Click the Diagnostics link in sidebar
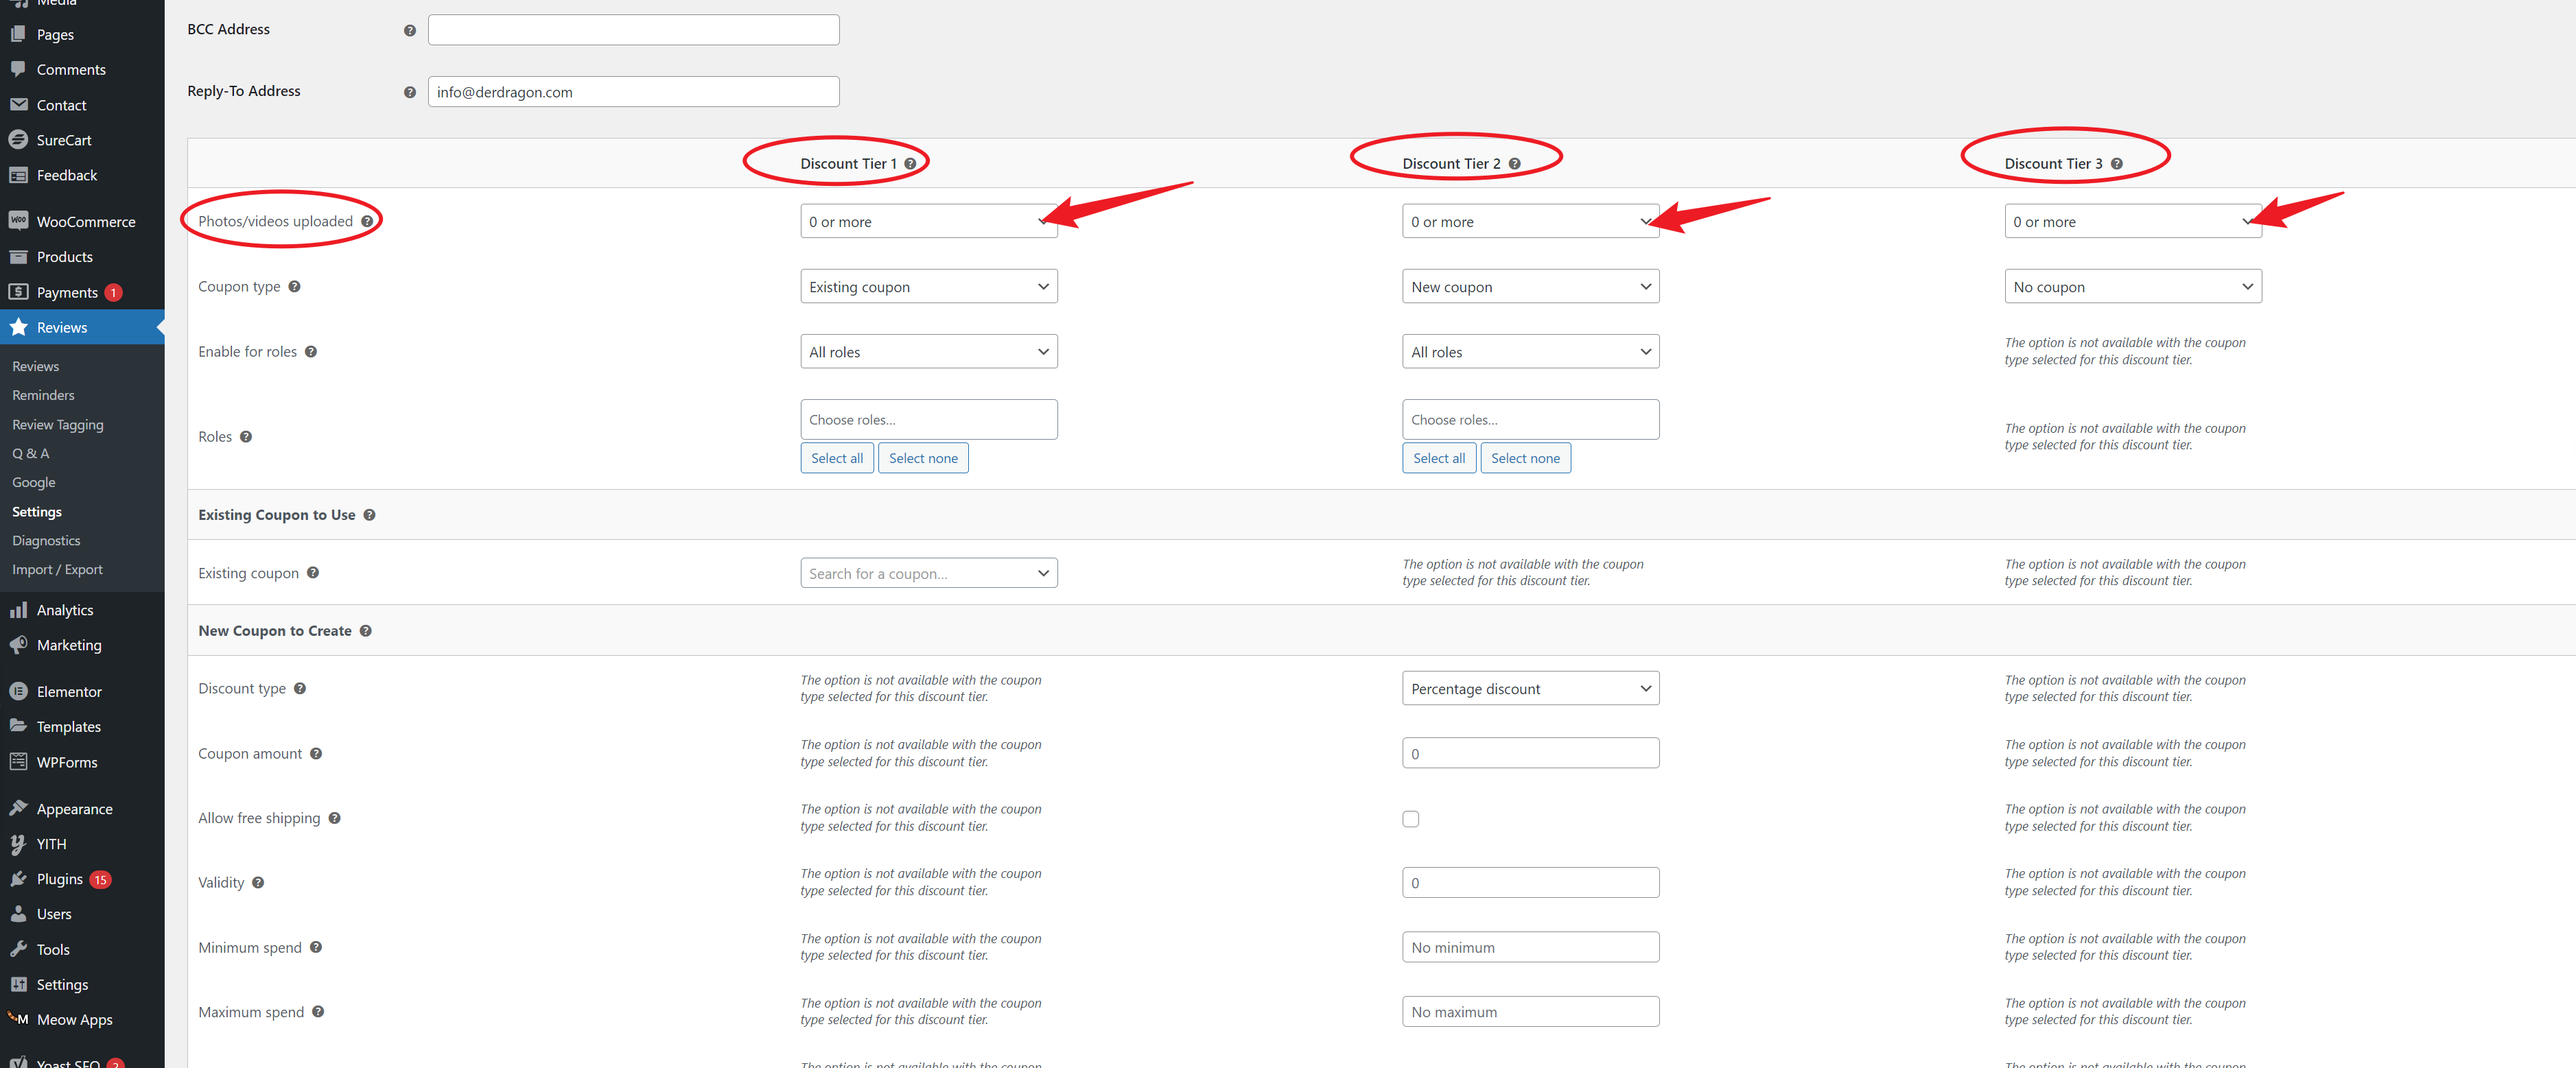Screen dimensions: 2576x1068 pyautogui.click(x=46, y=541)
